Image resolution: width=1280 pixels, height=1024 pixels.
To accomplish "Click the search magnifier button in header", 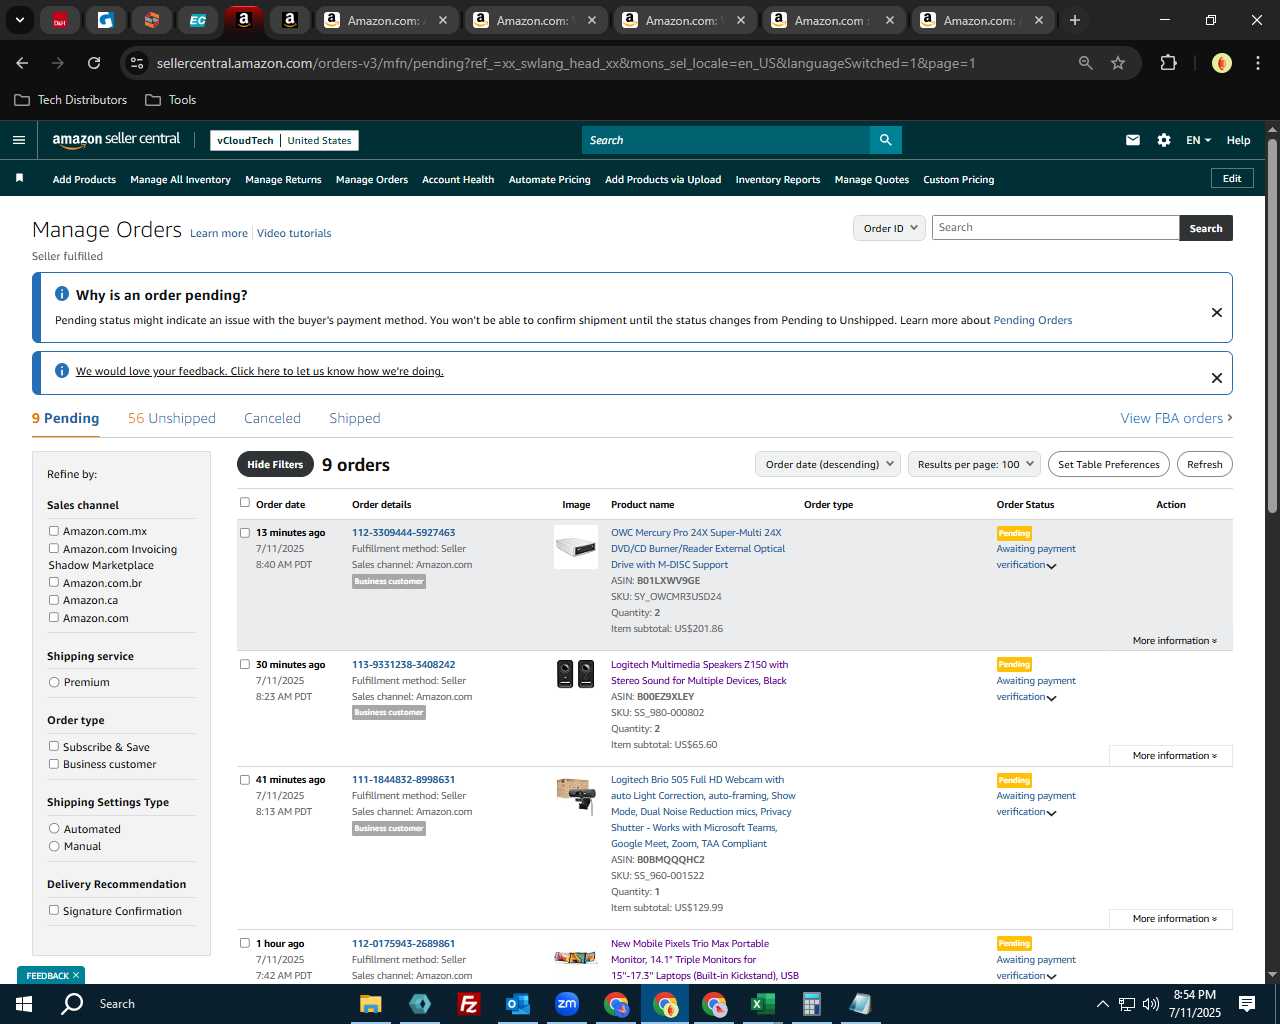I will point(885,140).
